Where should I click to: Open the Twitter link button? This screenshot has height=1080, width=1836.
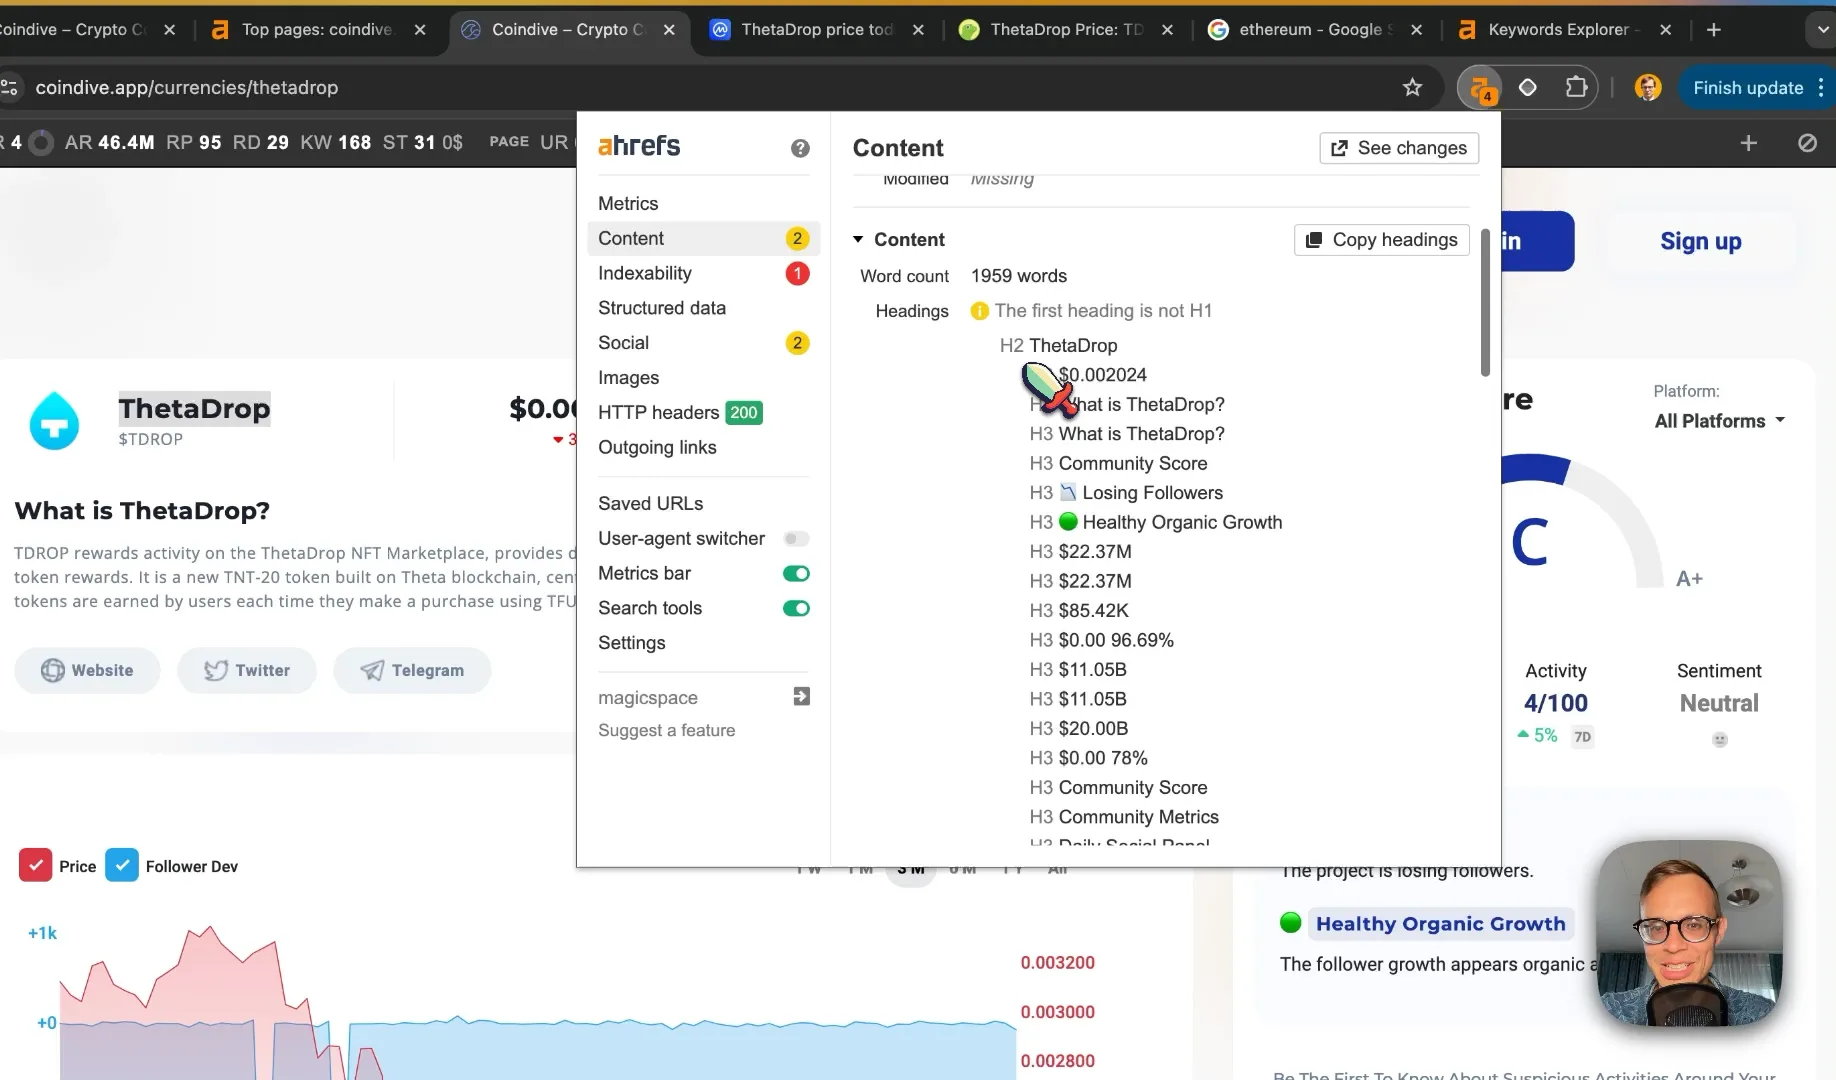[247, 670]
